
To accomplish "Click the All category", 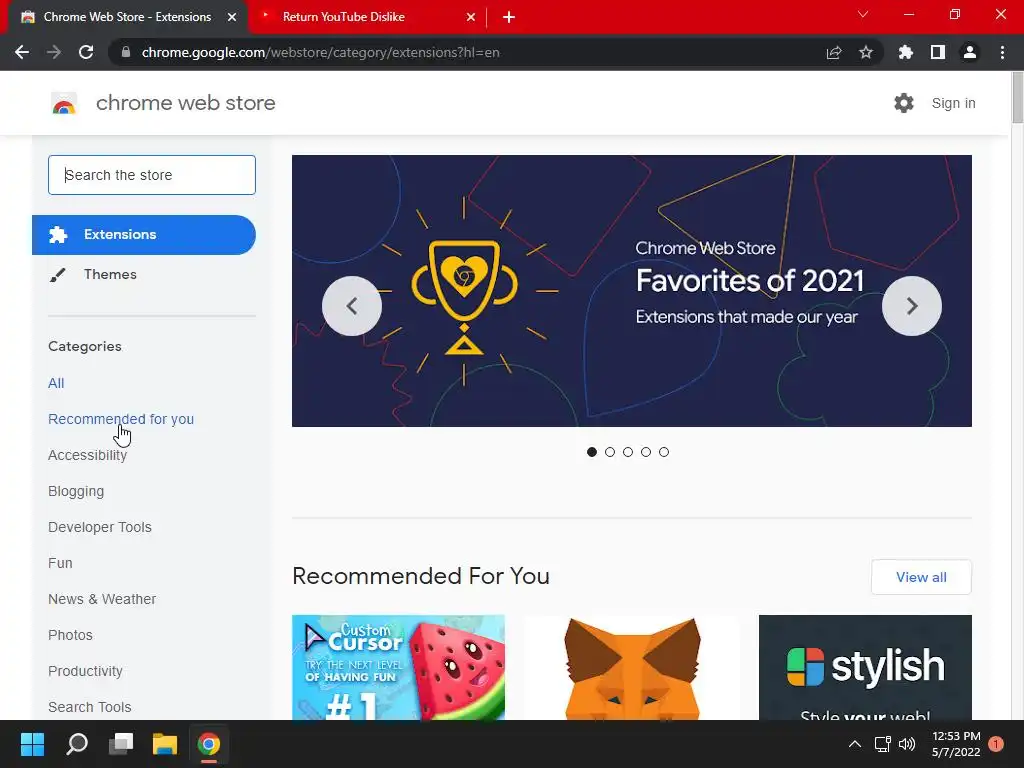I will (56, 383).
